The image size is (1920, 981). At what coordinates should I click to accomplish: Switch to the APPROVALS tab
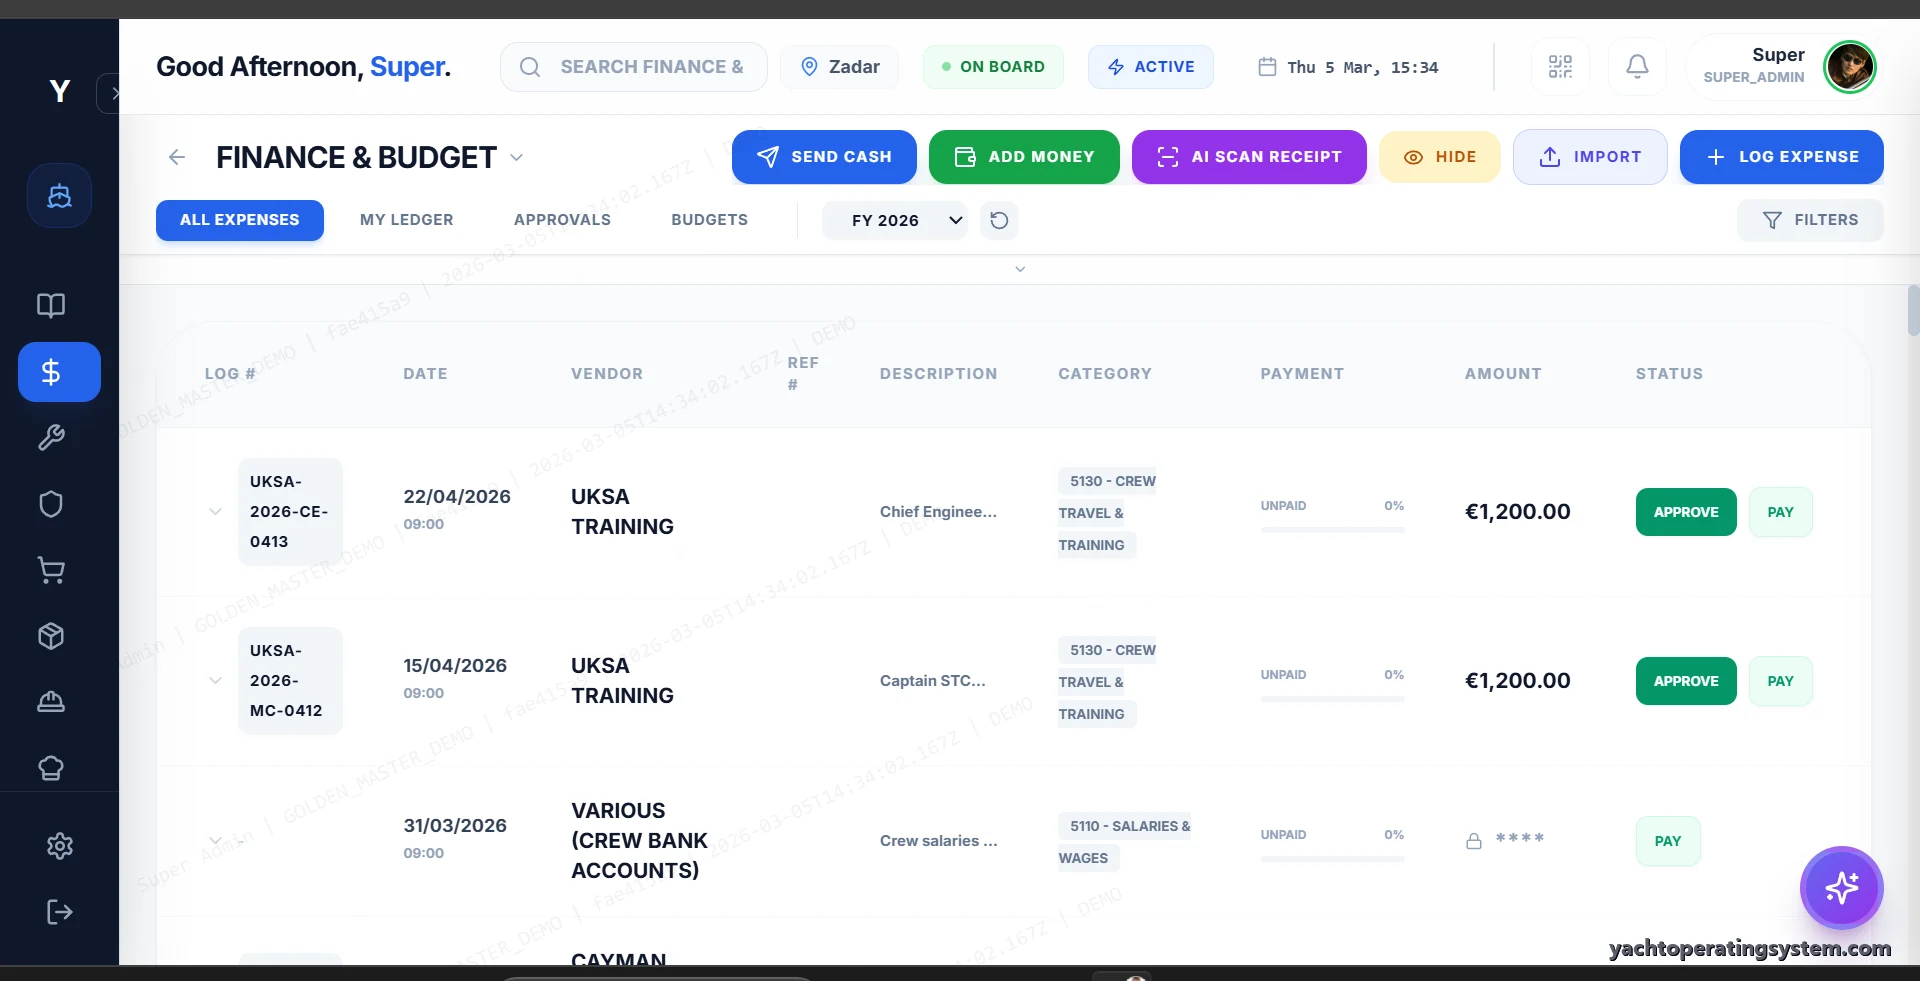pos(563,220)
